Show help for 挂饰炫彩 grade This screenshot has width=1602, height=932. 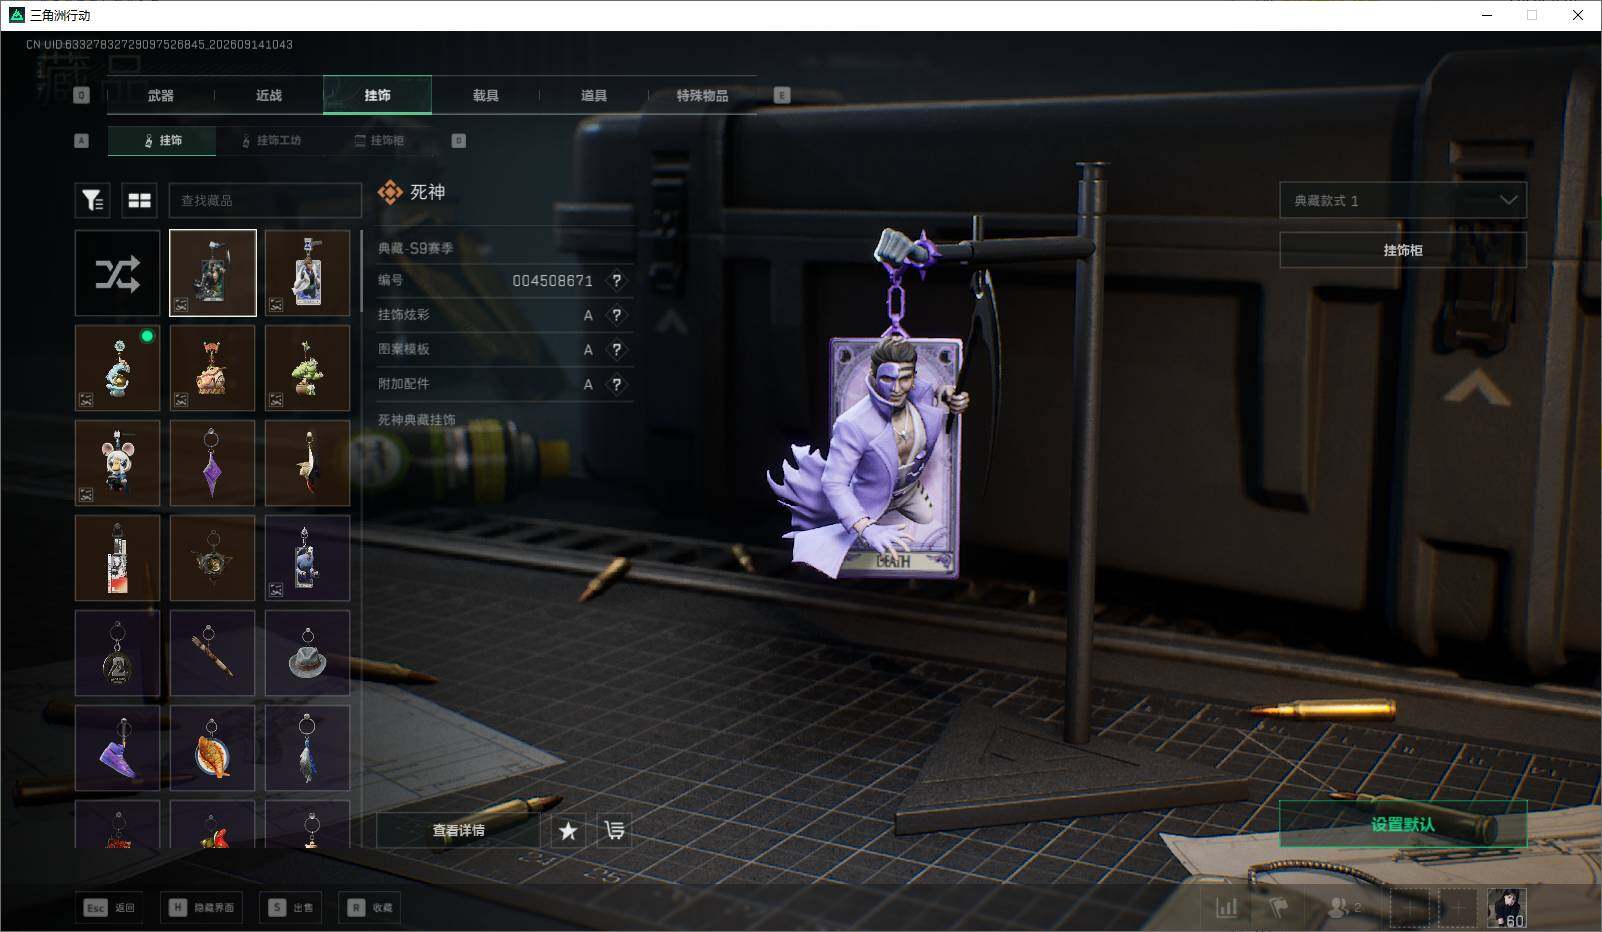[617, 315]
